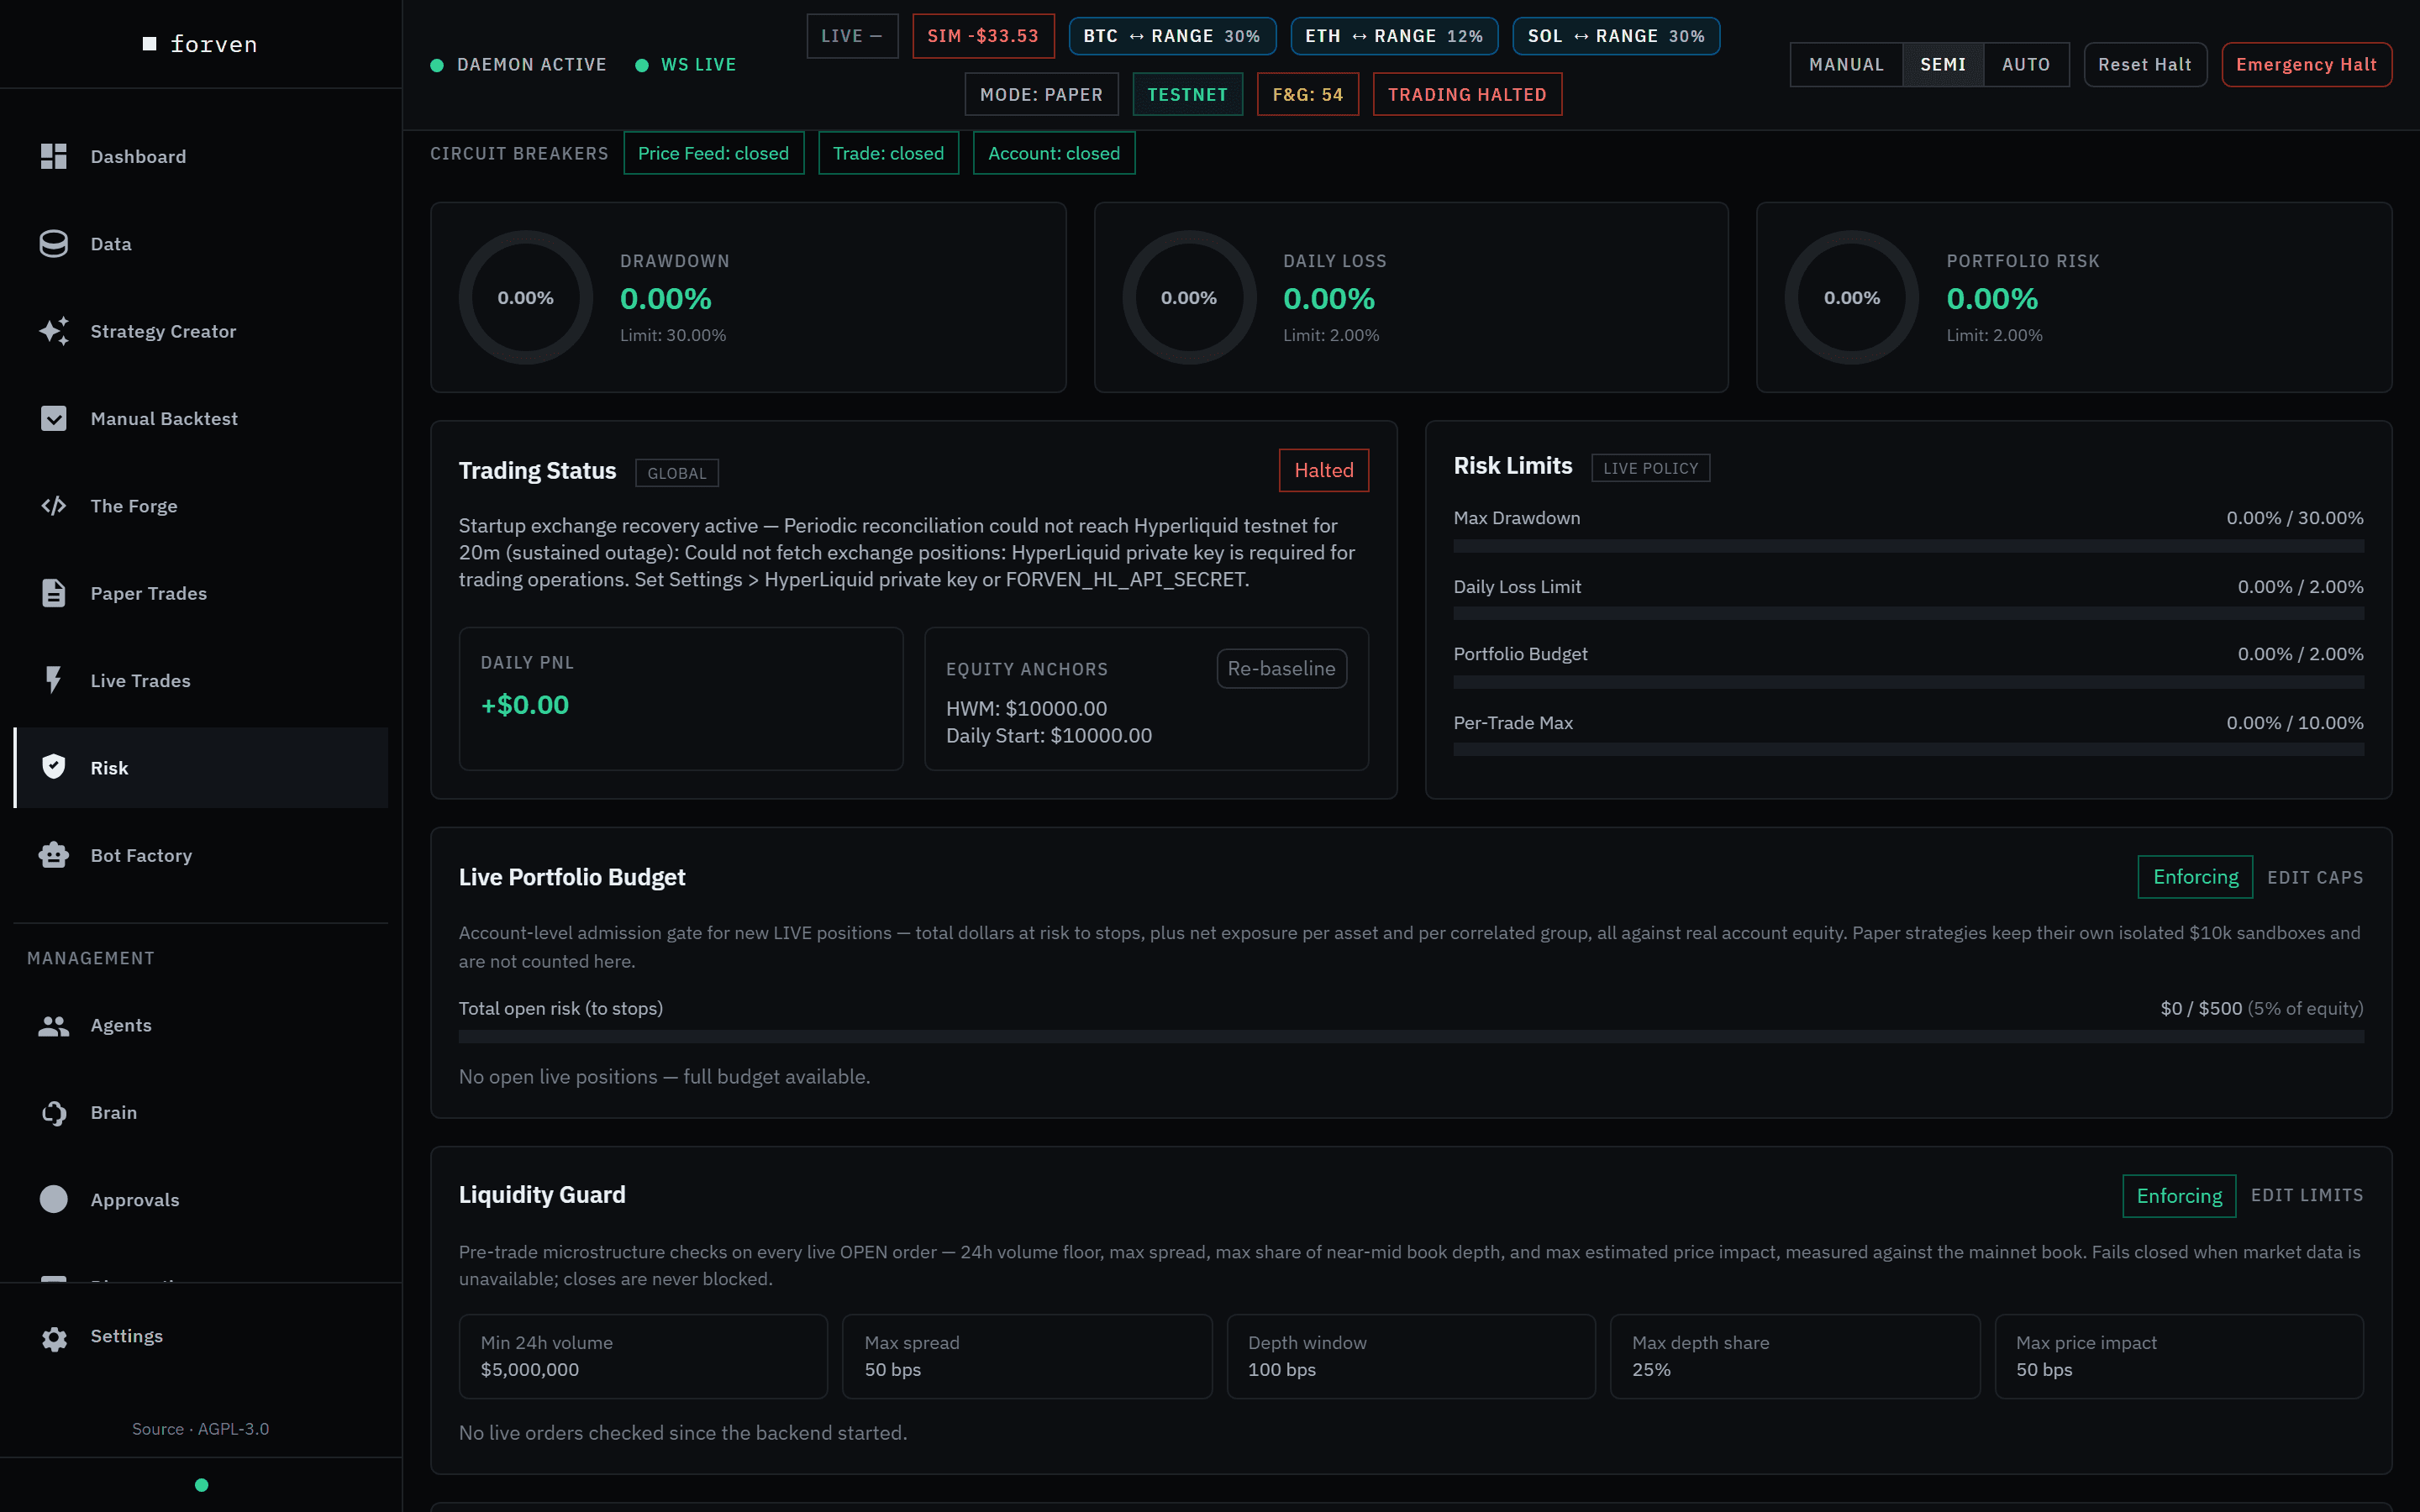Screen dimensions: 2420x1512
Task: Open the Approvals management page
Action: tap(201, 1199)
